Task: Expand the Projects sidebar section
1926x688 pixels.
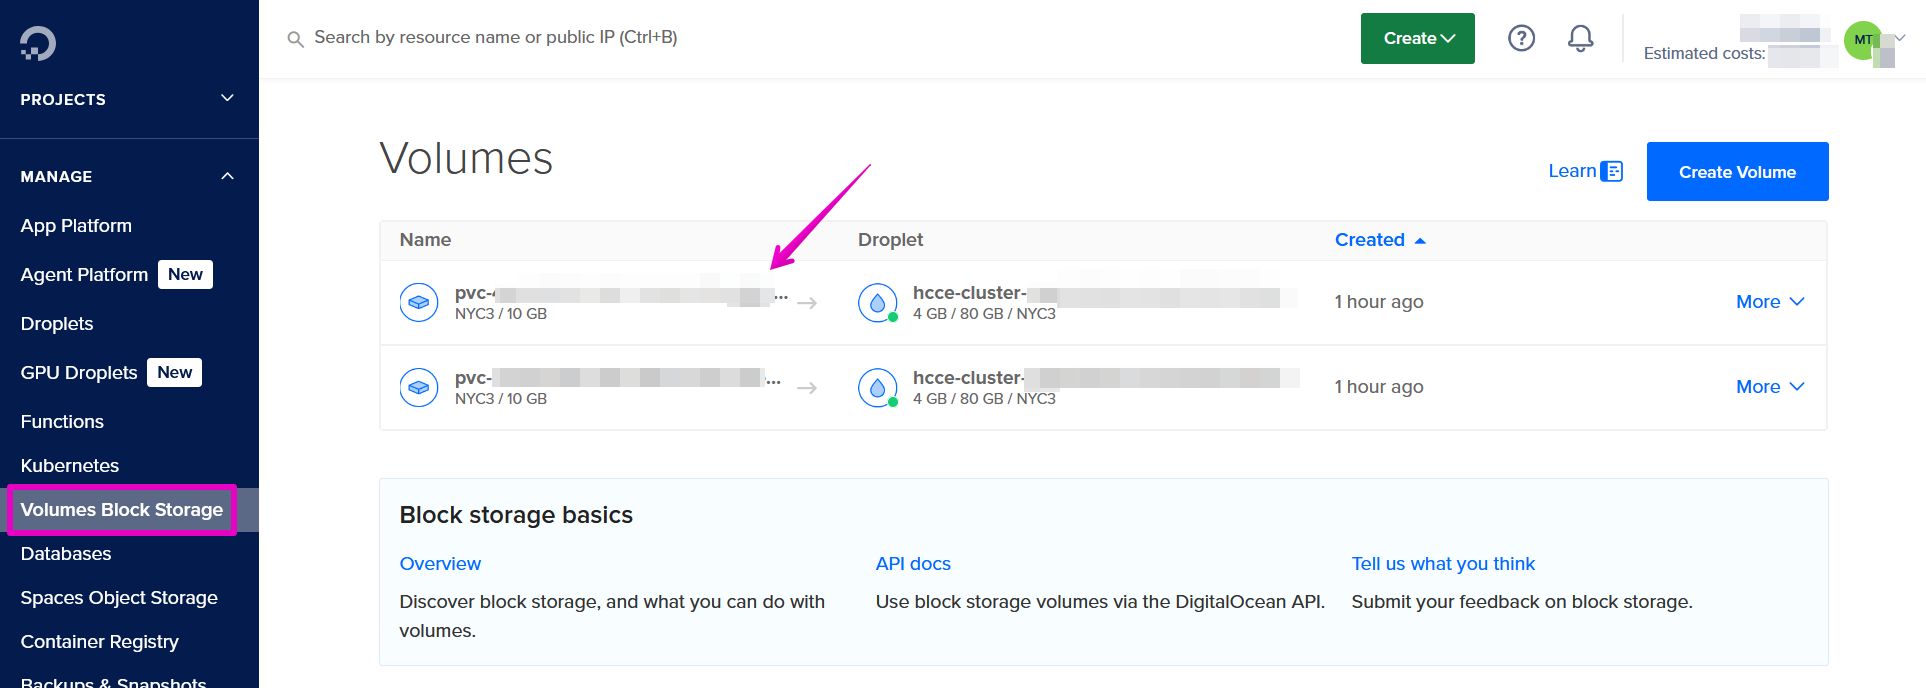Action: pos(227,98)
